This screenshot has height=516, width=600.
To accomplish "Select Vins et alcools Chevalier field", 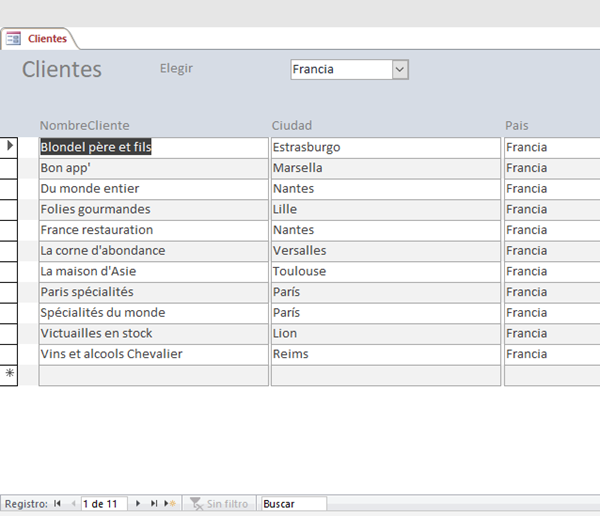I will point(153,354).
